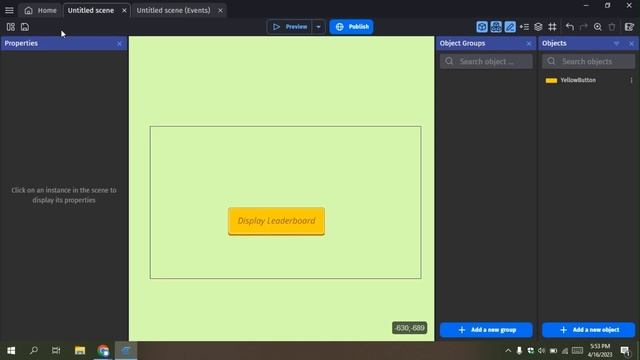Click the cursor coordinates readout -630;-689
The height and width of the screenshot is (360, 640).
(x=409, y=328)
